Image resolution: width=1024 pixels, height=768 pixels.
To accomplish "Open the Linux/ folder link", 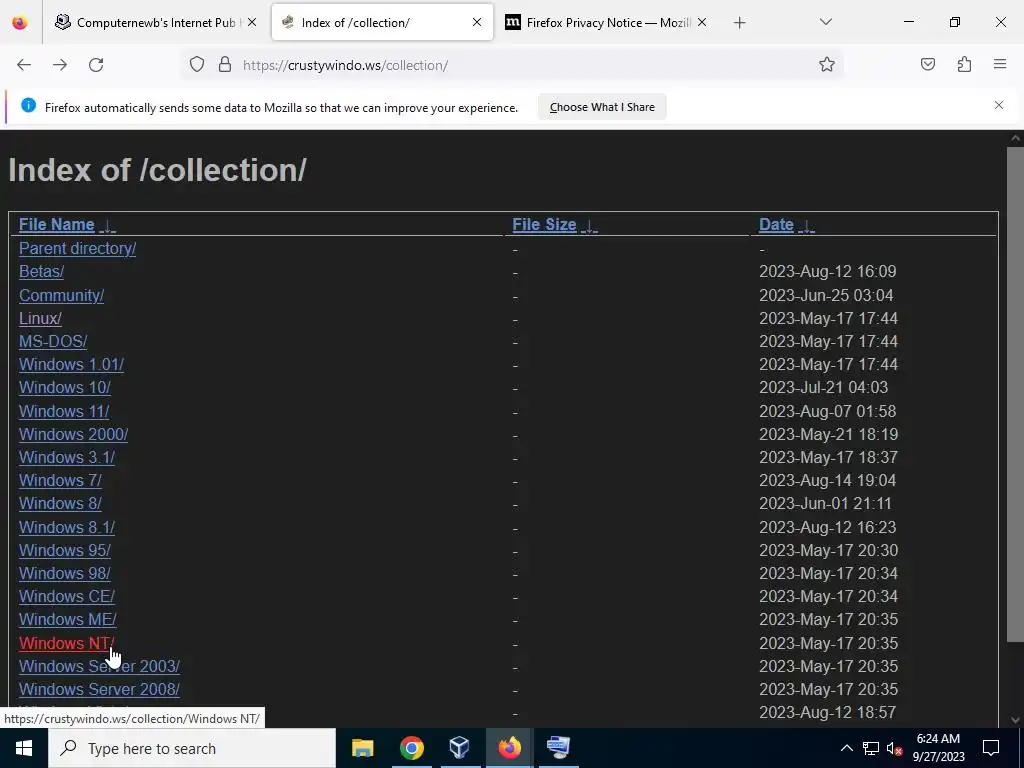I will tap(40, 319).
